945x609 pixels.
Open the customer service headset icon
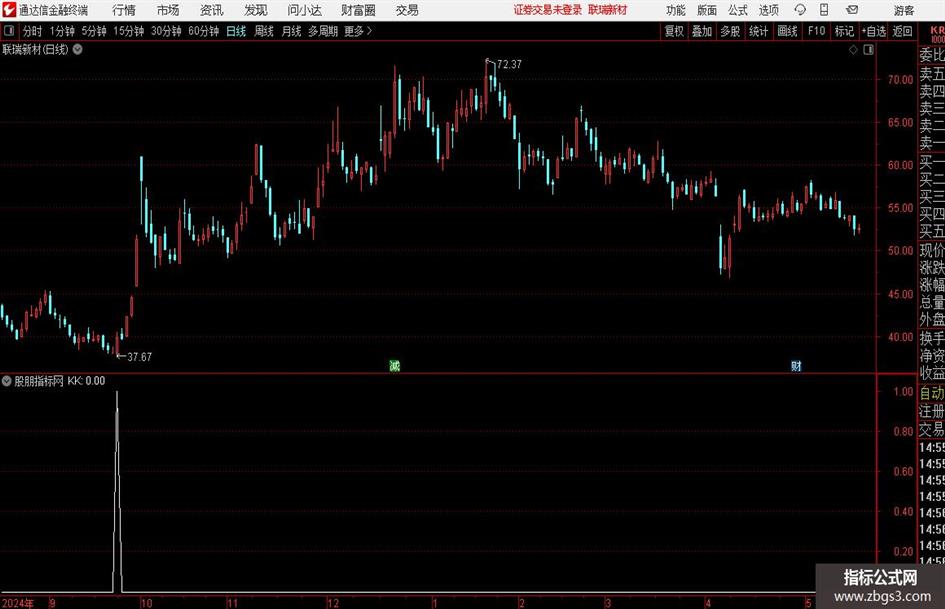pos(800,10)
